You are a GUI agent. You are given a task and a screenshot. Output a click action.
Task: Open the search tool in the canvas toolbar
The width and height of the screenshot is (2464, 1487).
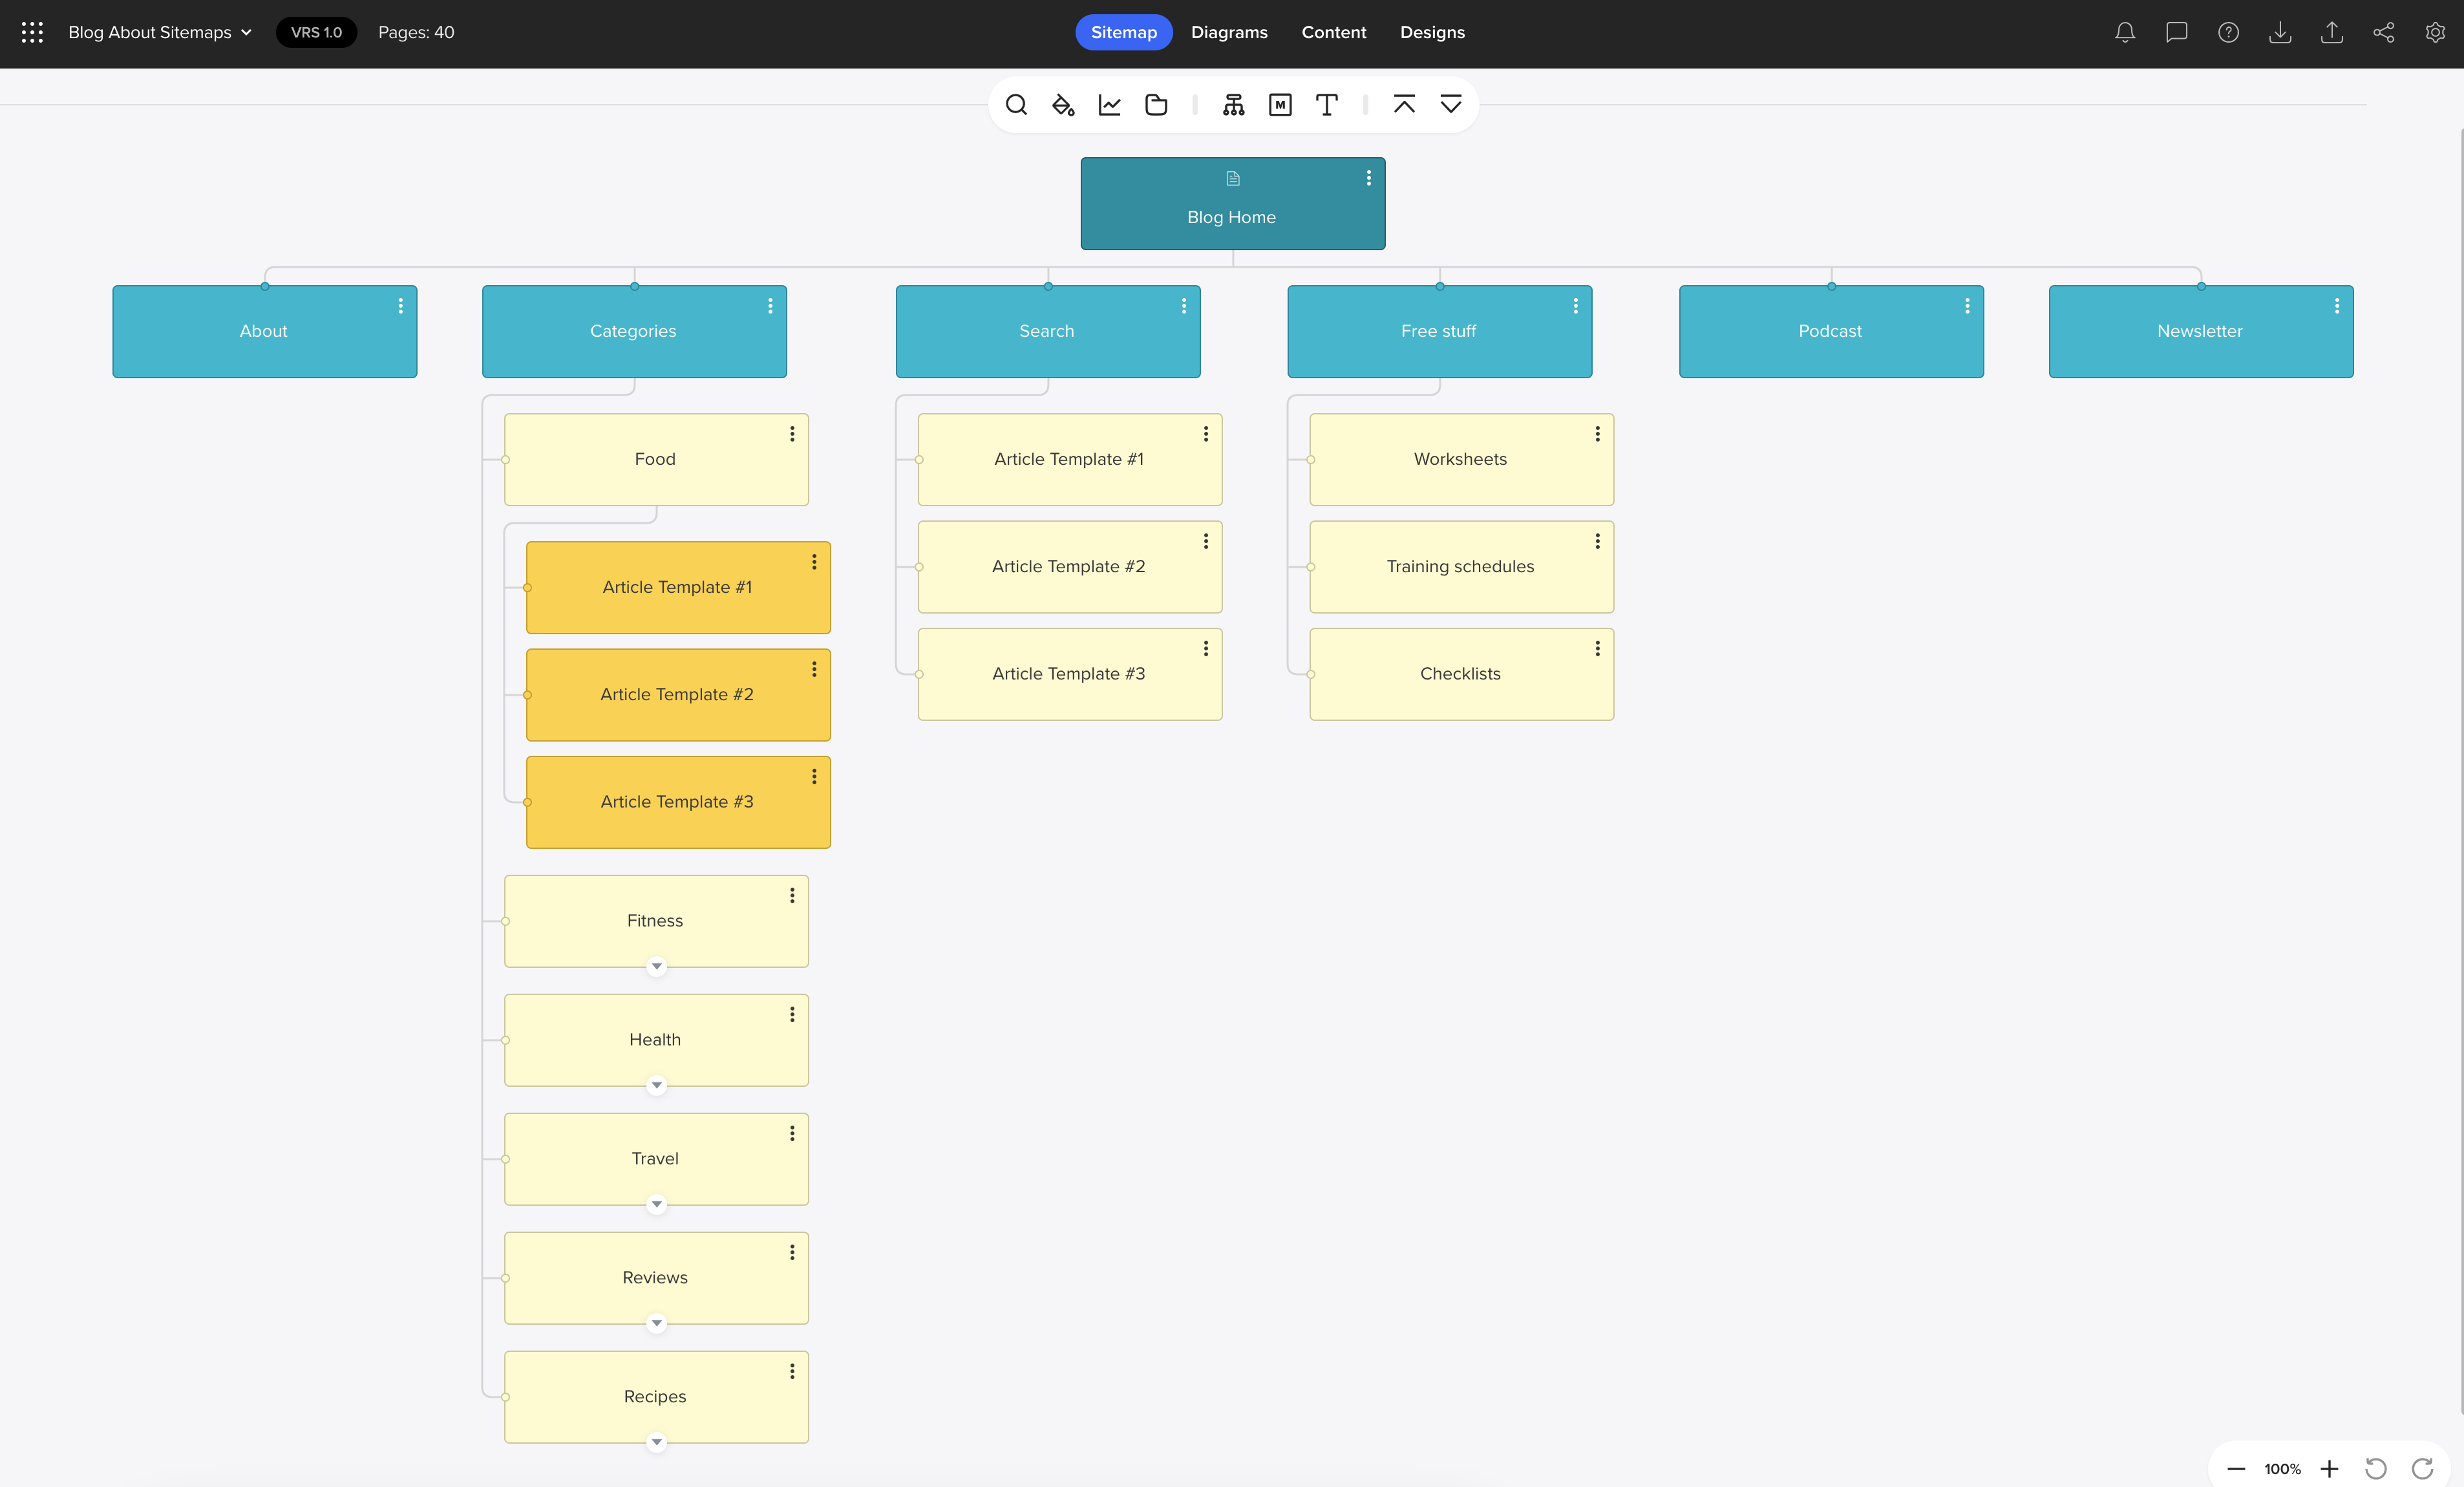click(x=1016, y=104)
